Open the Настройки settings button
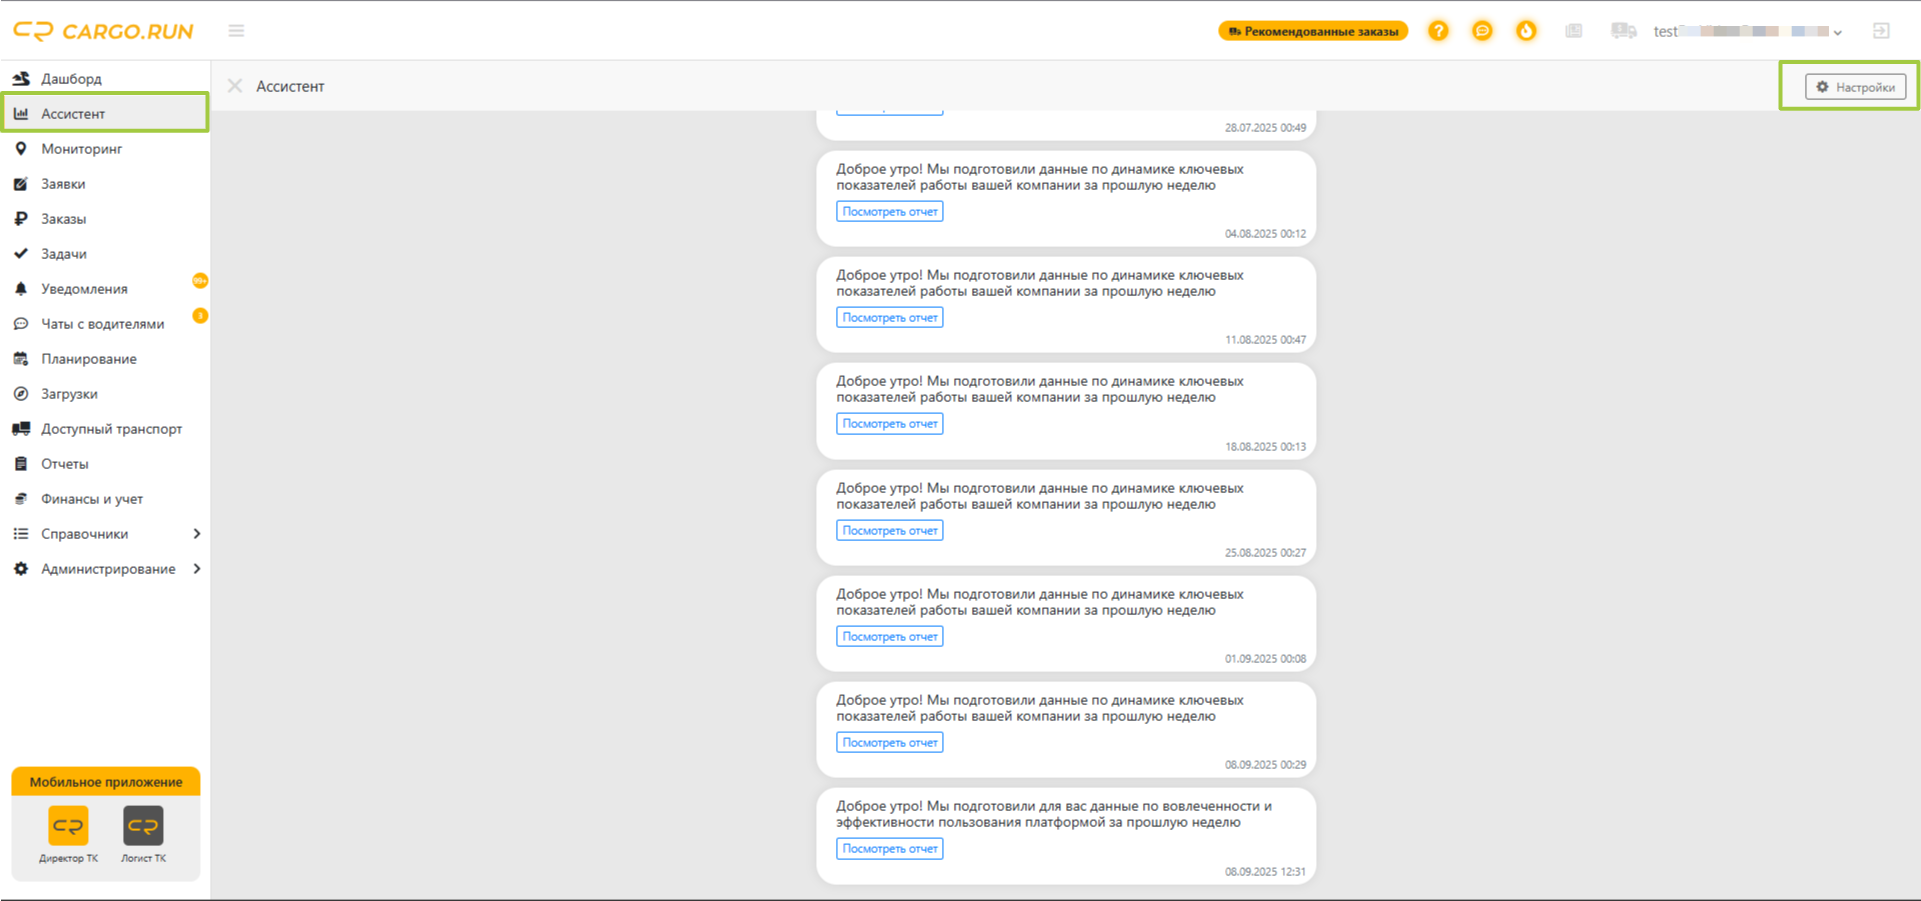1921x901 pixels. (1856, 87)
